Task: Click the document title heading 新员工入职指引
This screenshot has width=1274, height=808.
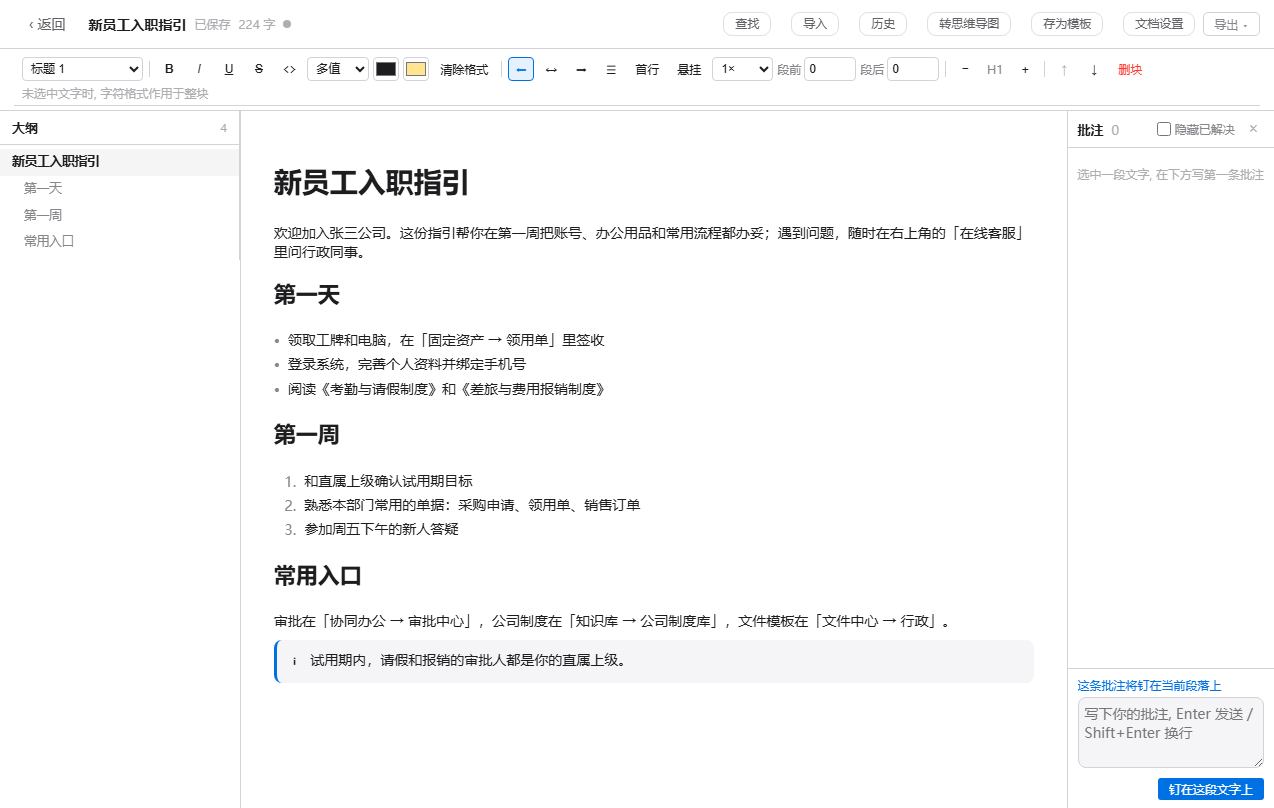Action: [372, 183]
